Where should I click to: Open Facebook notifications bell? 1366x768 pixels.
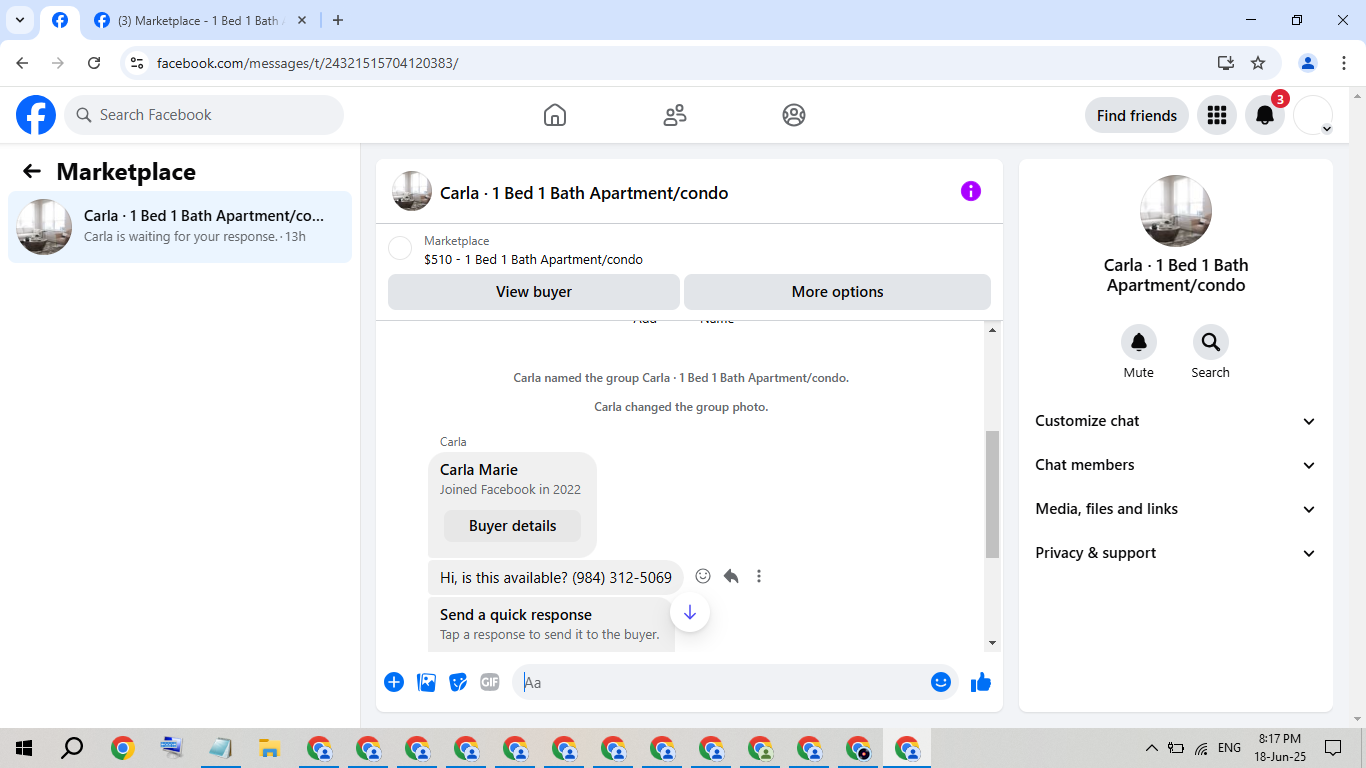[1265, 115]
